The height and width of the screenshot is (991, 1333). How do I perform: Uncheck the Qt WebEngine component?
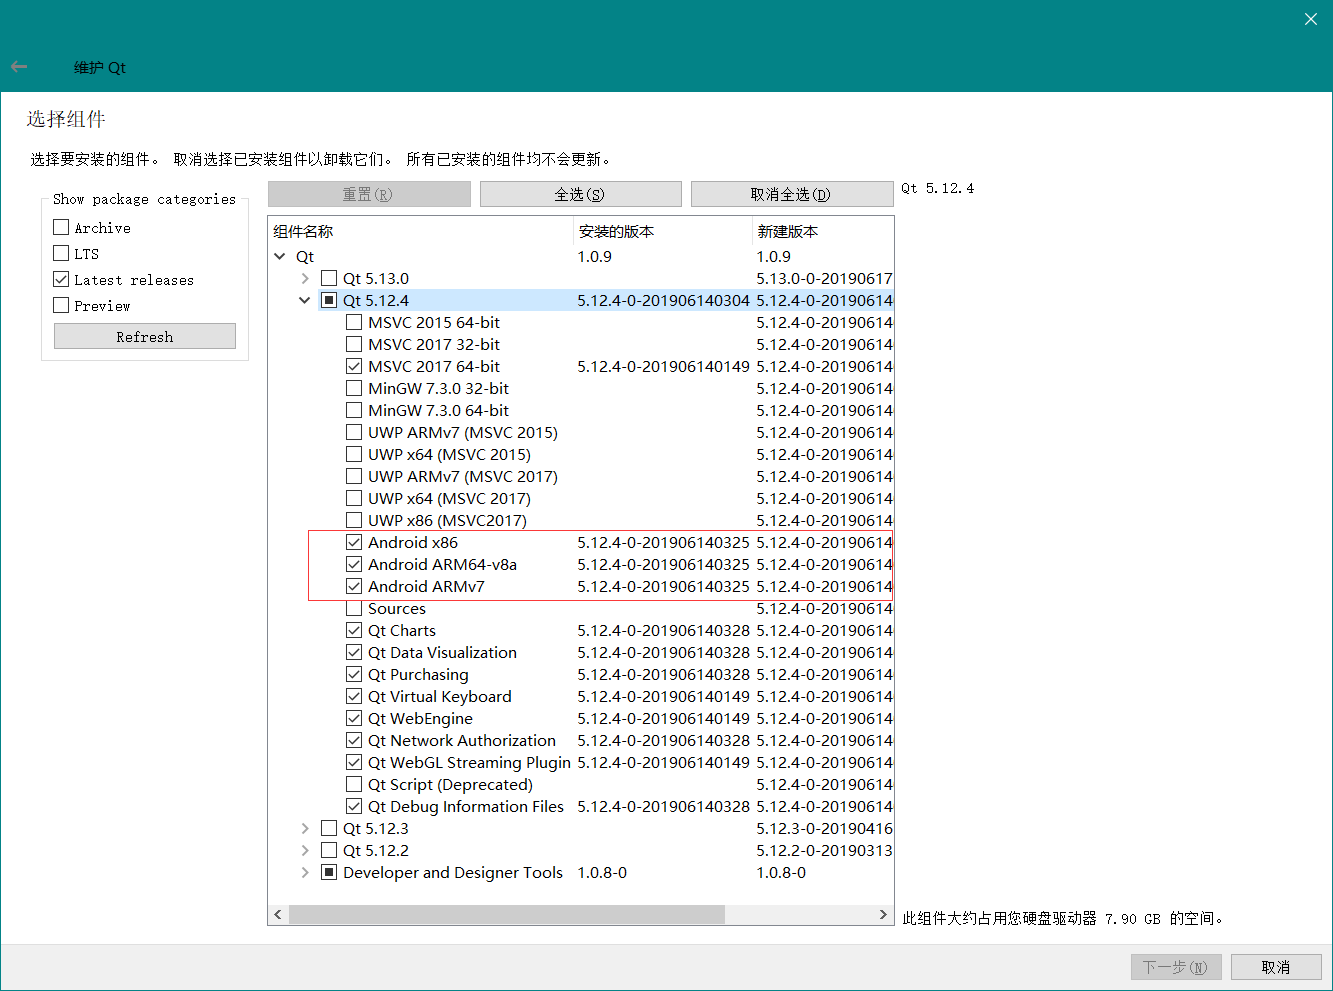[x=354, y=718]
